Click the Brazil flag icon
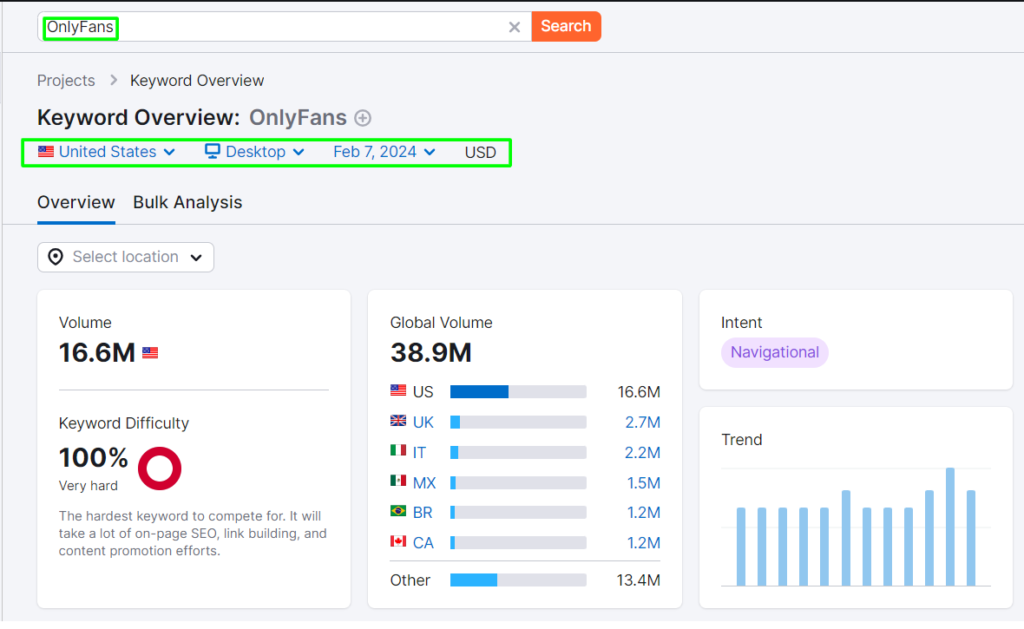 coord(398,511)
